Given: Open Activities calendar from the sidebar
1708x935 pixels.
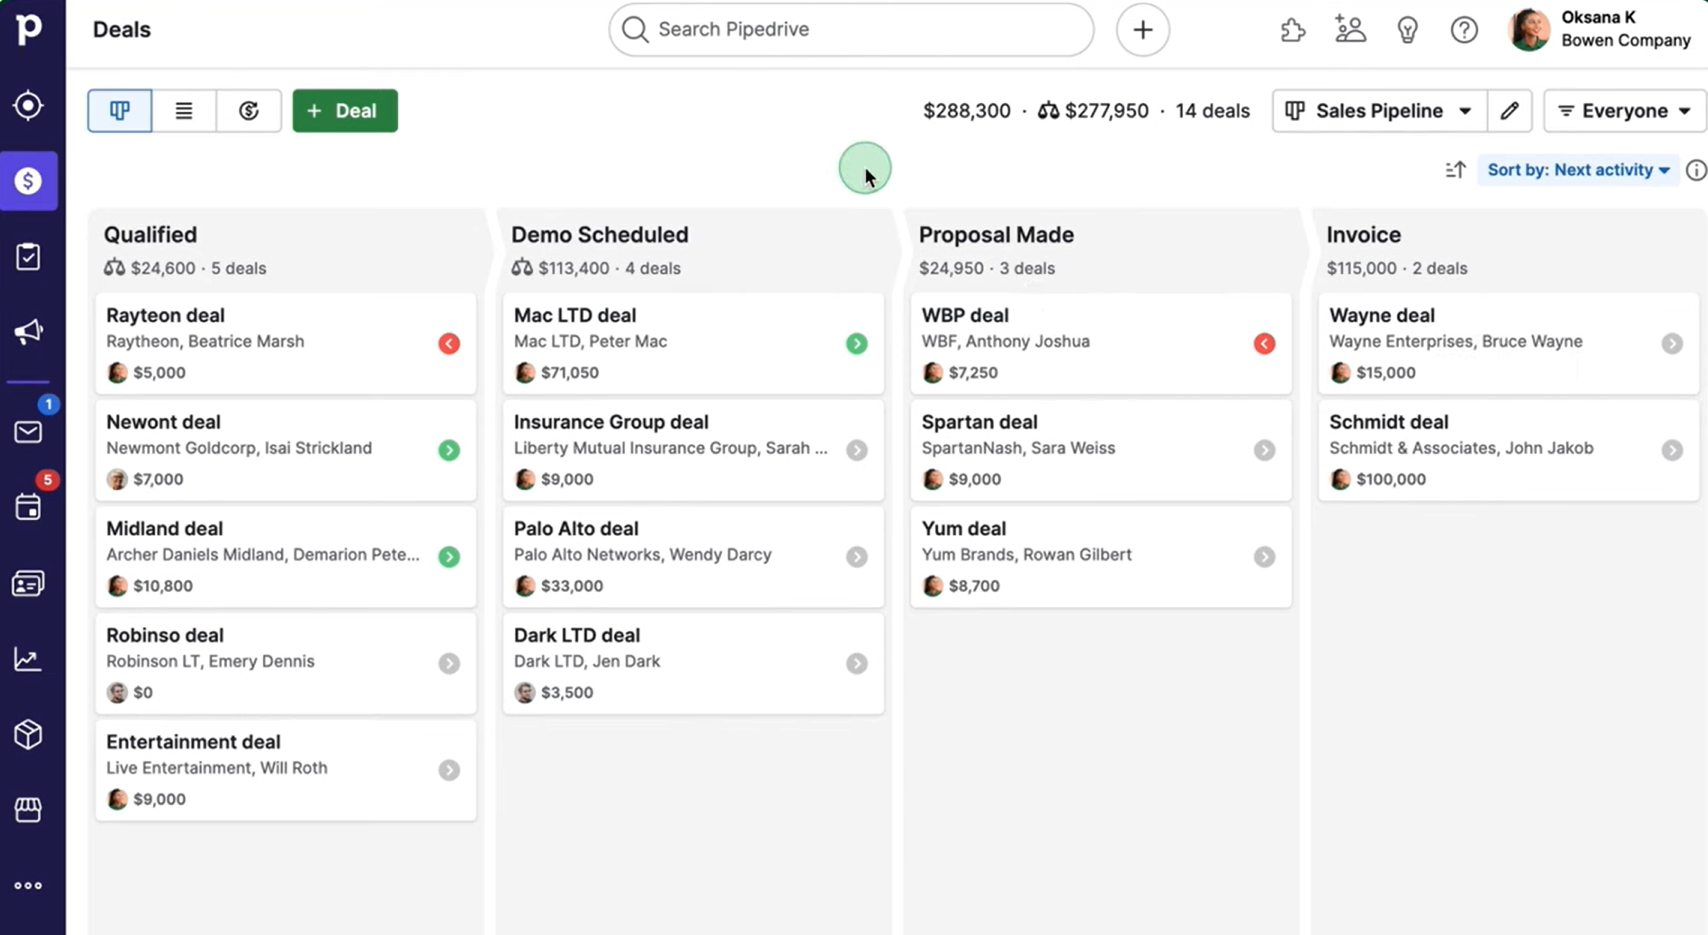Looking at the screenshot, I should click(x=27, y=507).
